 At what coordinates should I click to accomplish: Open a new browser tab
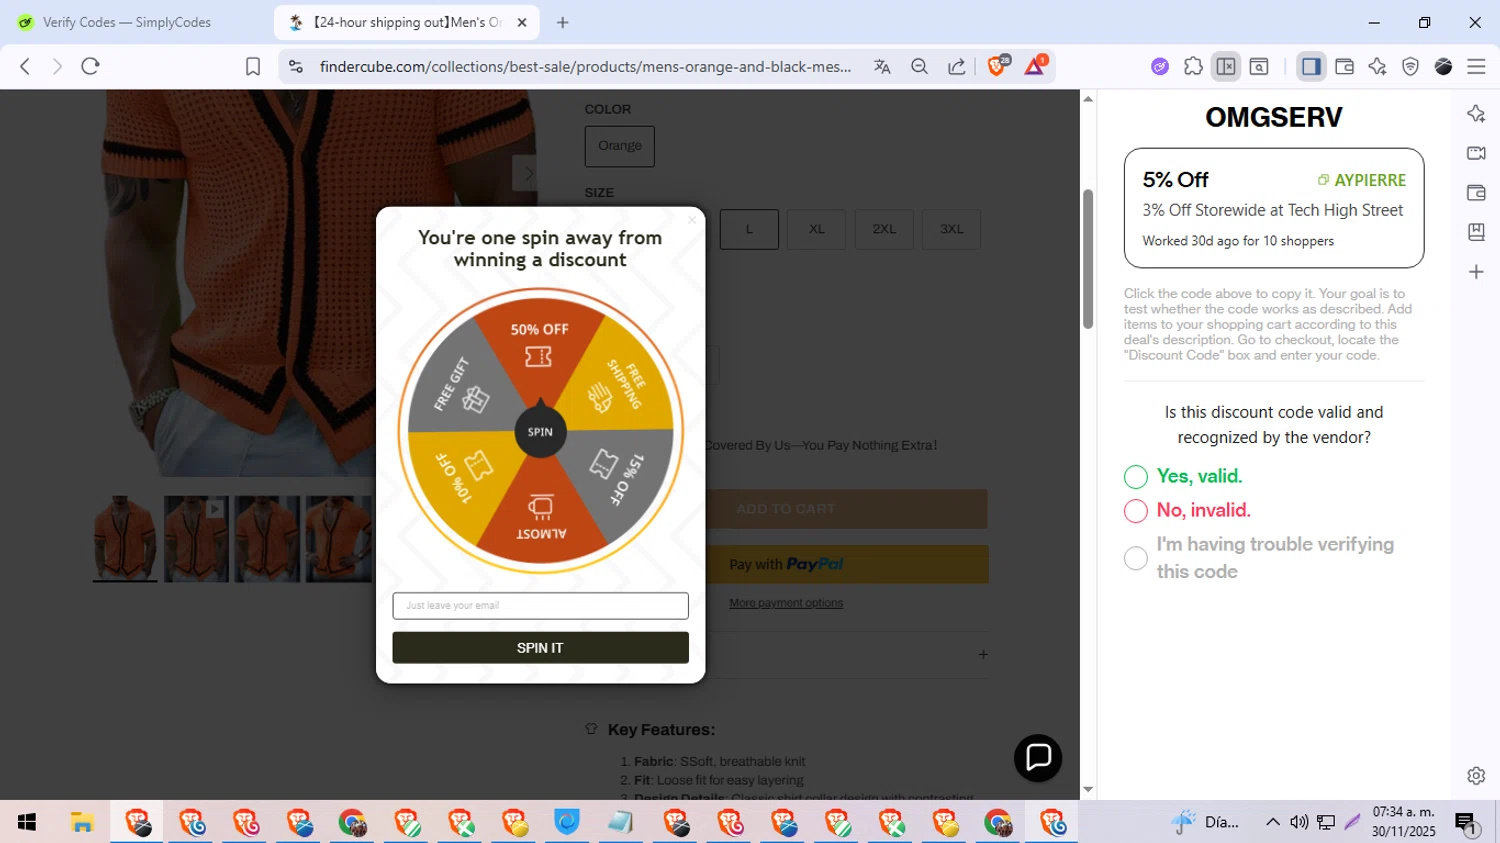click(x=563, y=22)
